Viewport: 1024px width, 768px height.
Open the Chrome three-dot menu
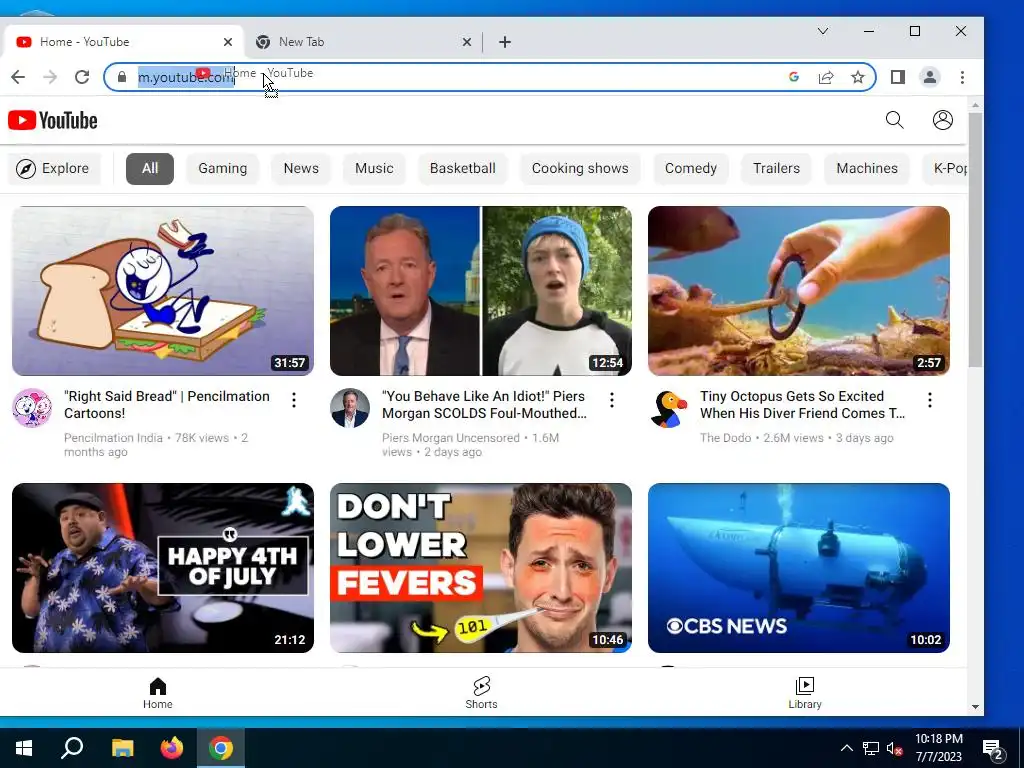[962, 77]
